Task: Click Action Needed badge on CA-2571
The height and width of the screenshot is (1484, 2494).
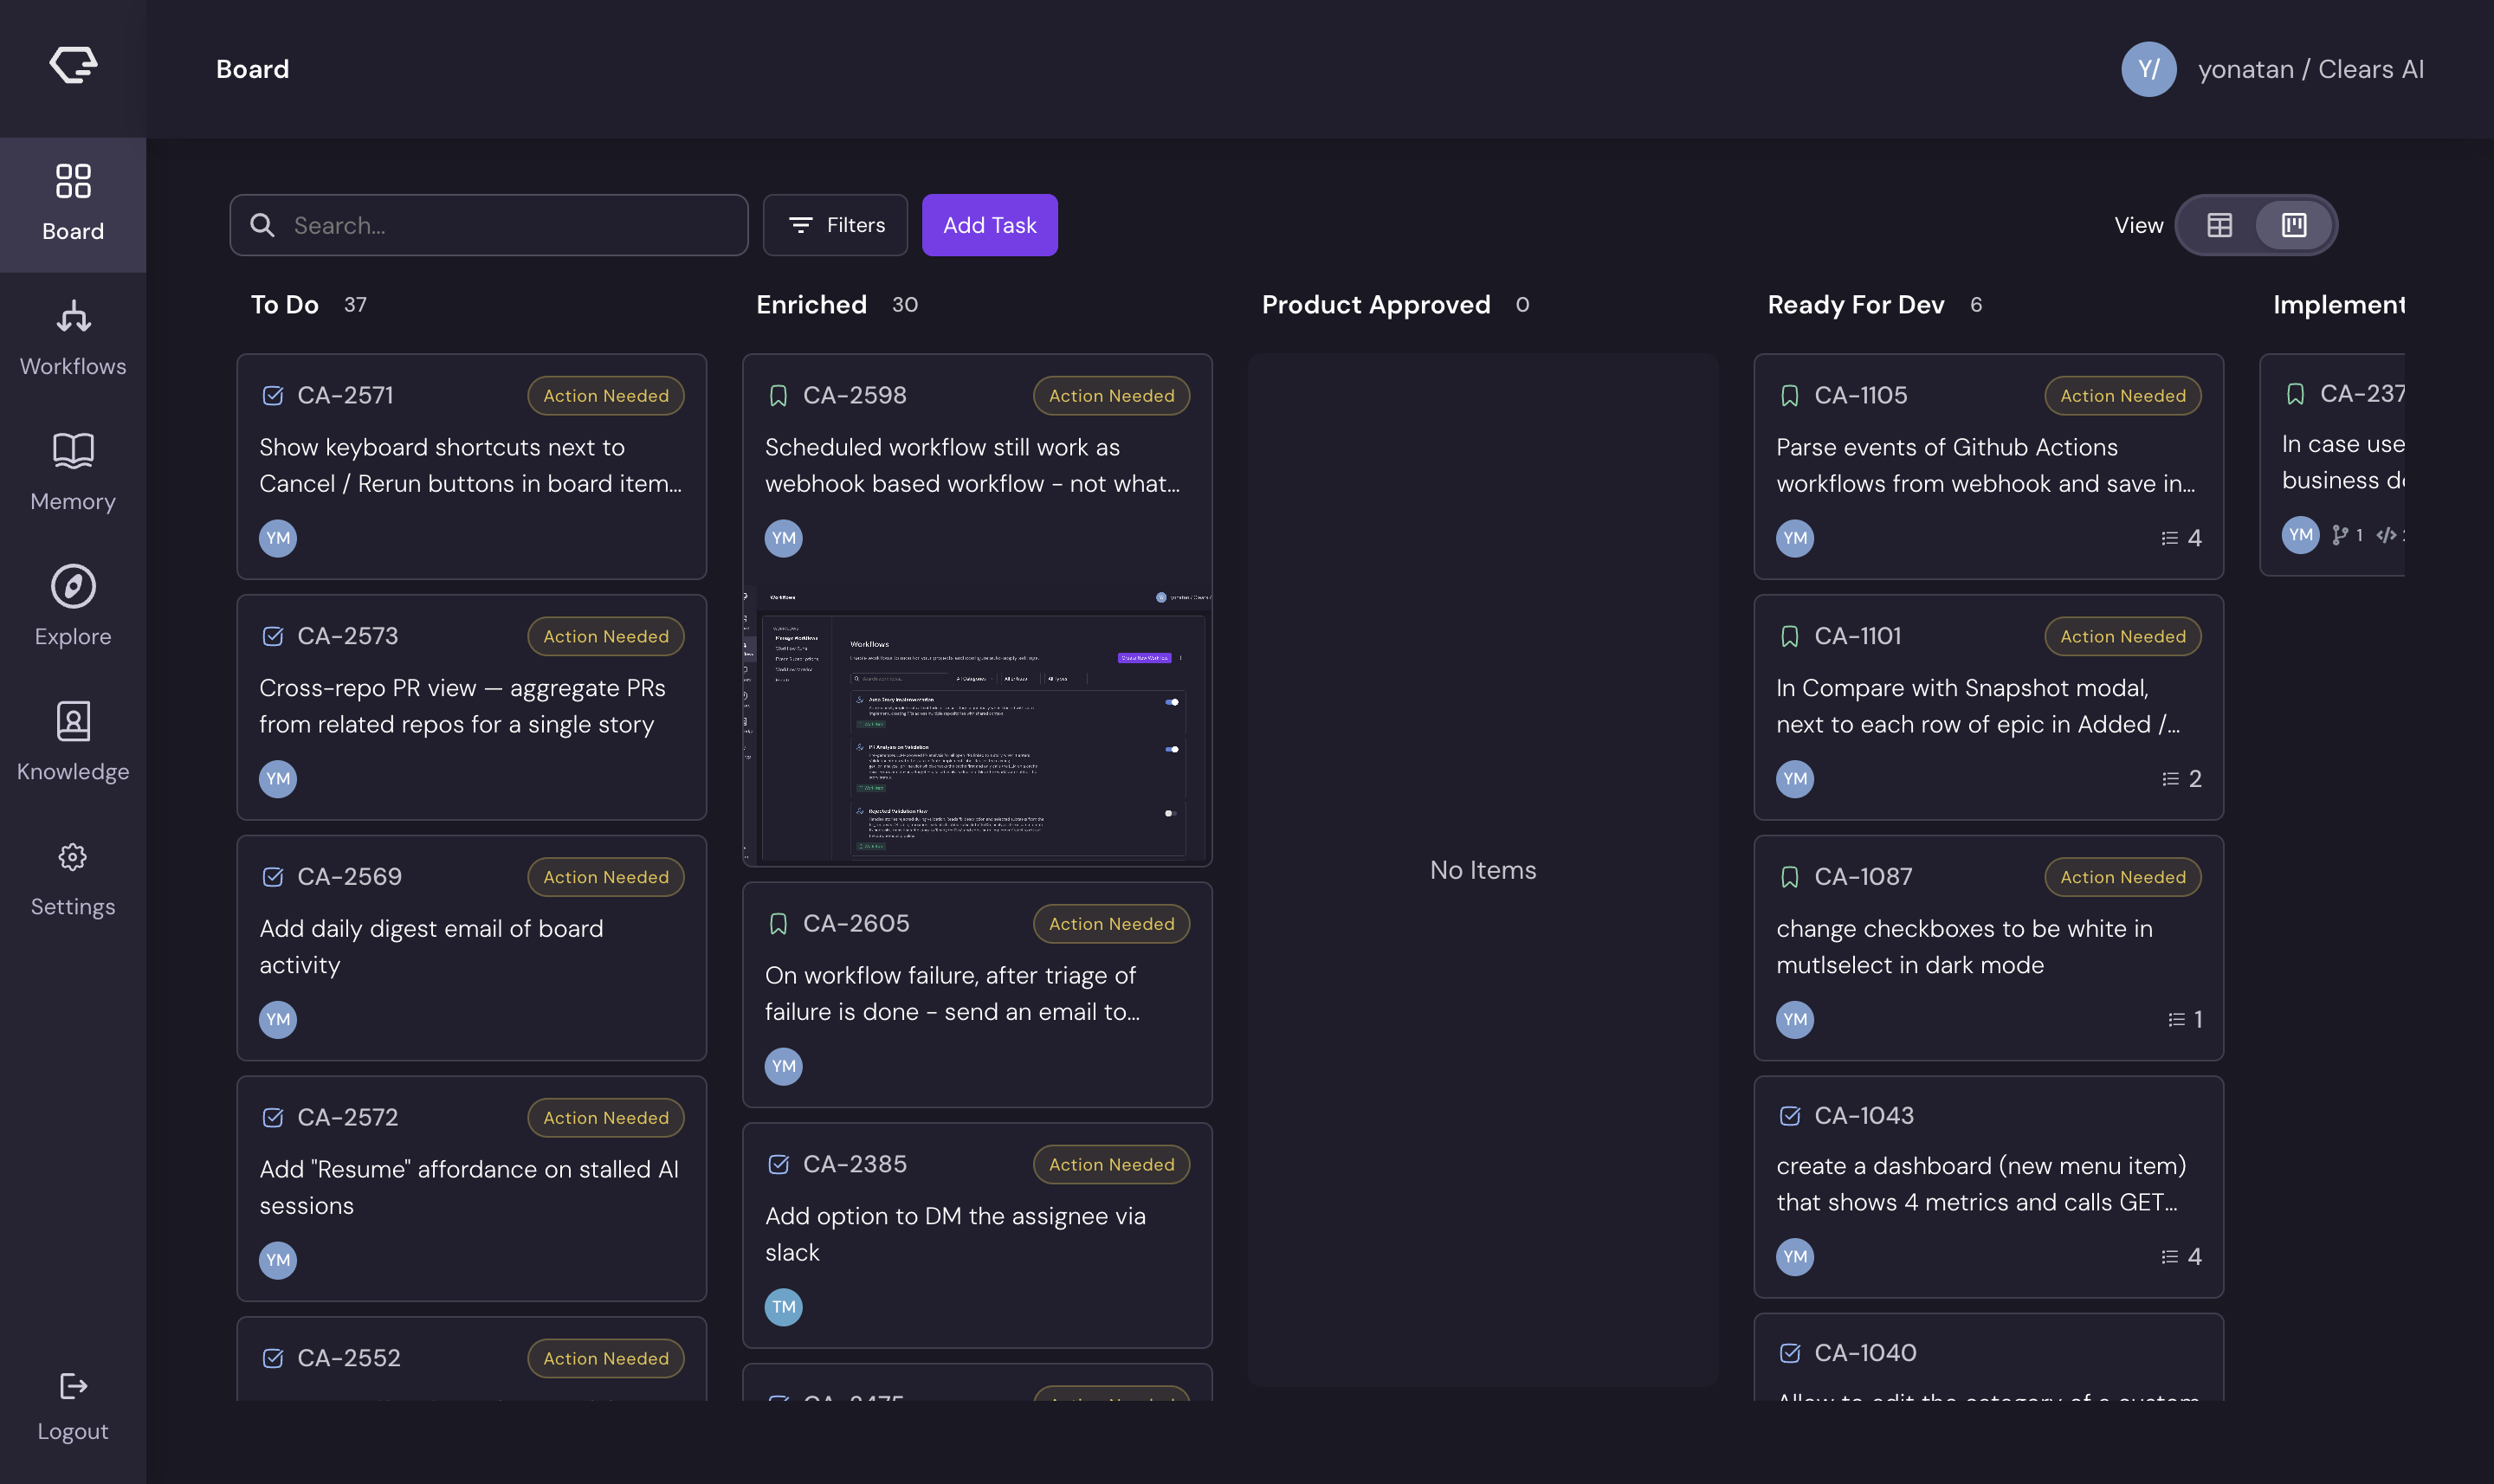Action: pyautogui.click(x=606, y=396)
